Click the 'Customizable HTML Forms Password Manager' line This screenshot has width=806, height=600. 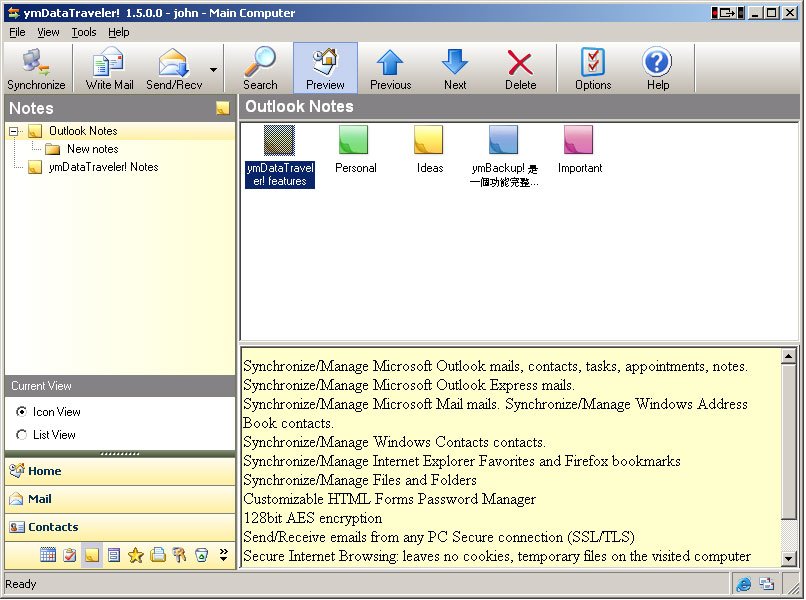[x=389, y=499]
